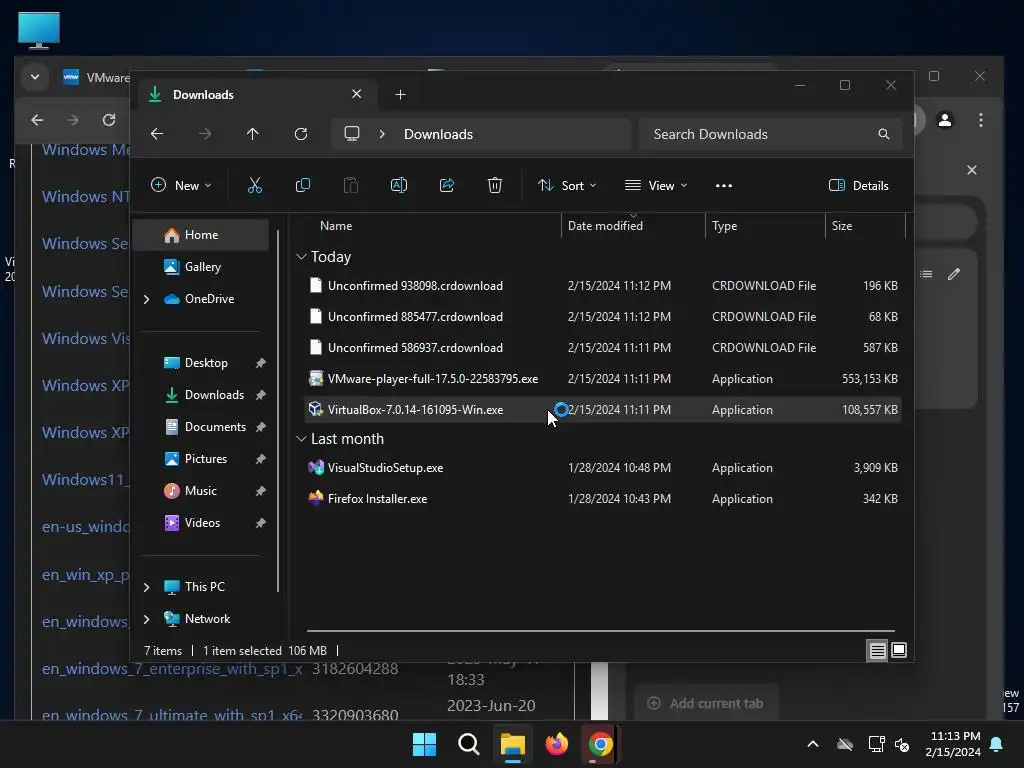Unpin Documents via its pin icon

[x=261, y=427]
